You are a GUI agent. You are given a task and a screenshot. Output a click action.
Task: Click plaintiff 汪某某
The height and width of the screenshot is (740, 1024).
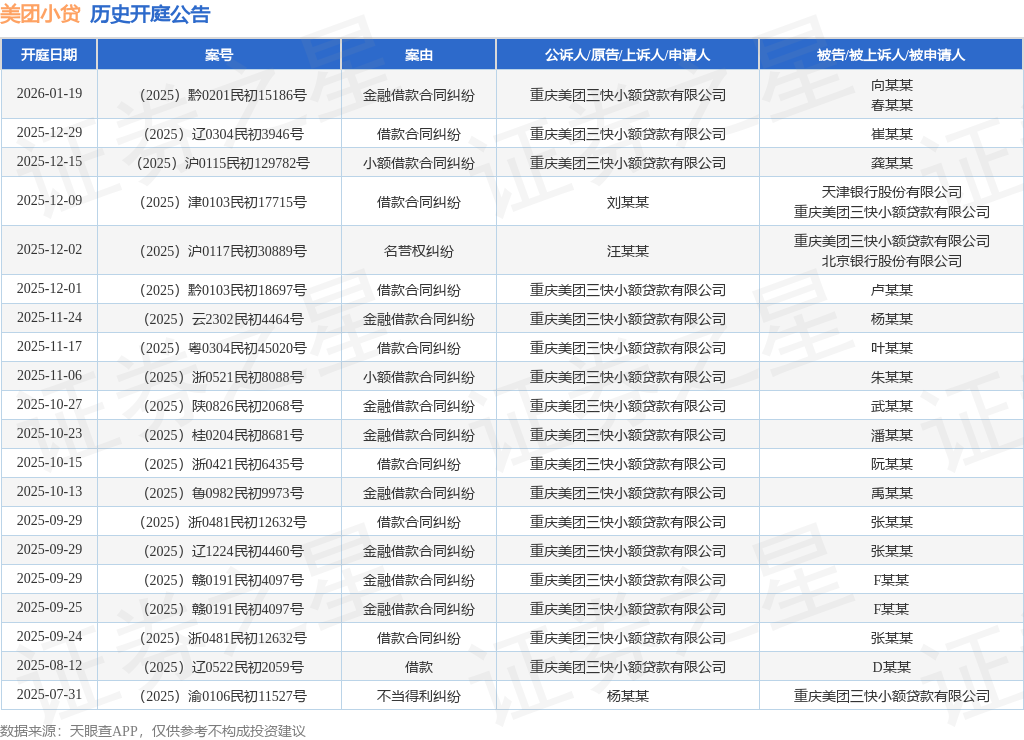click(x=628, y=251)
